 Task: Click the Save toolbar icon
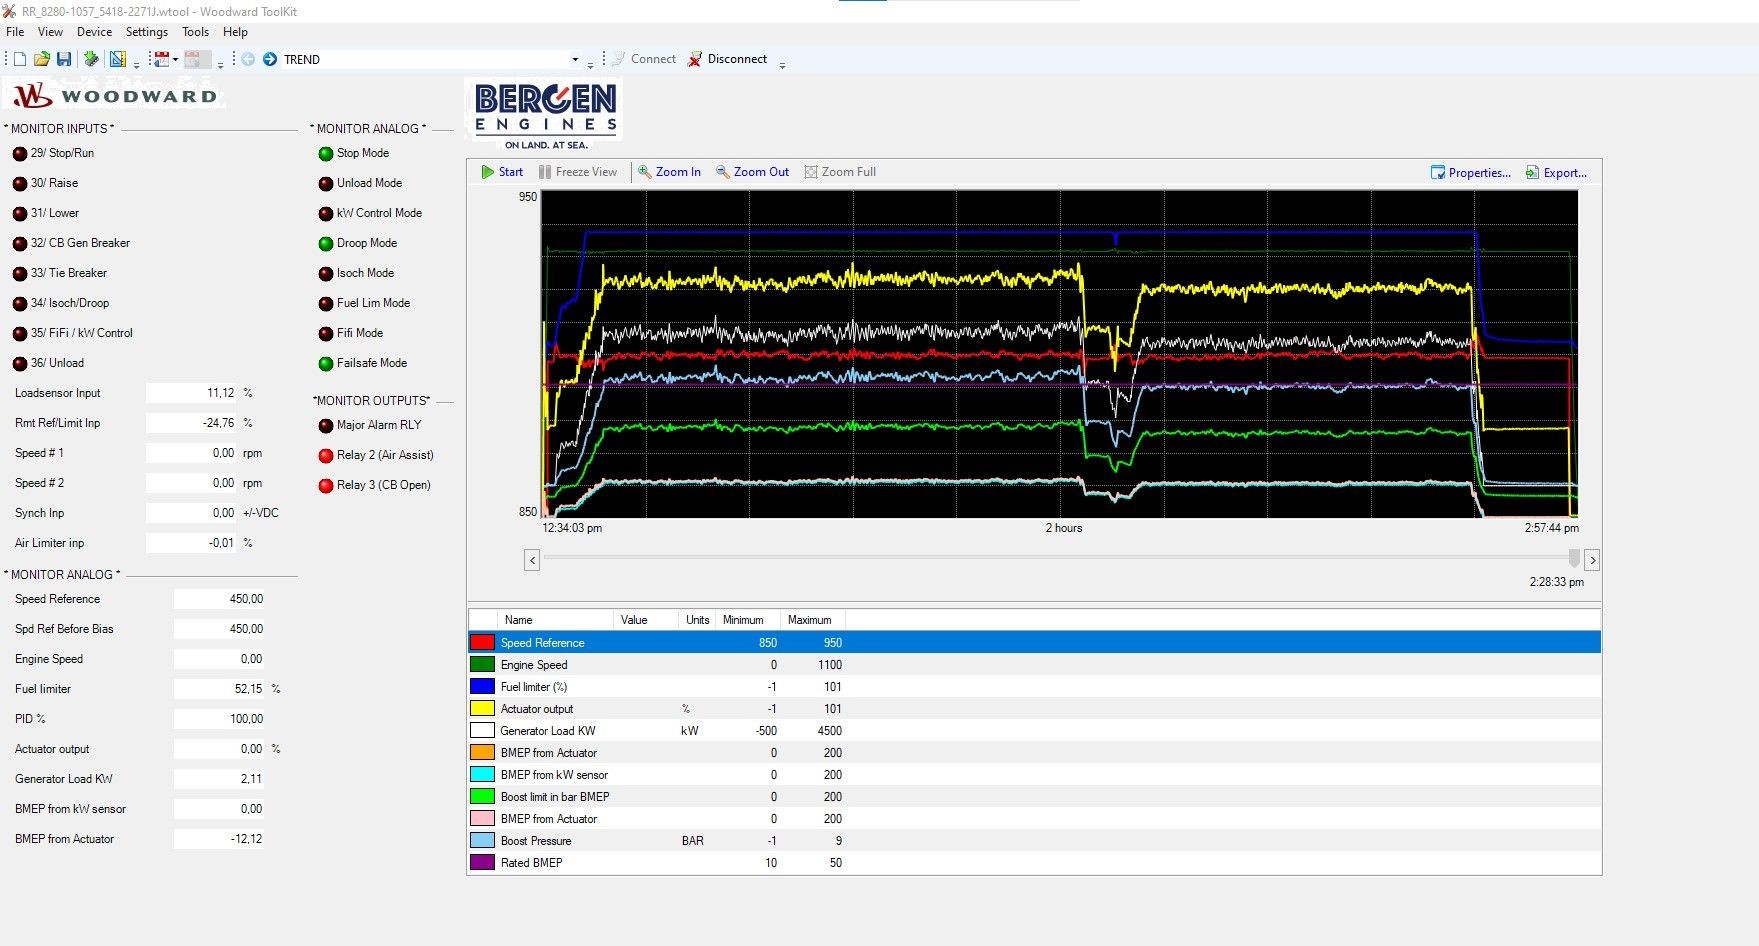65,59
